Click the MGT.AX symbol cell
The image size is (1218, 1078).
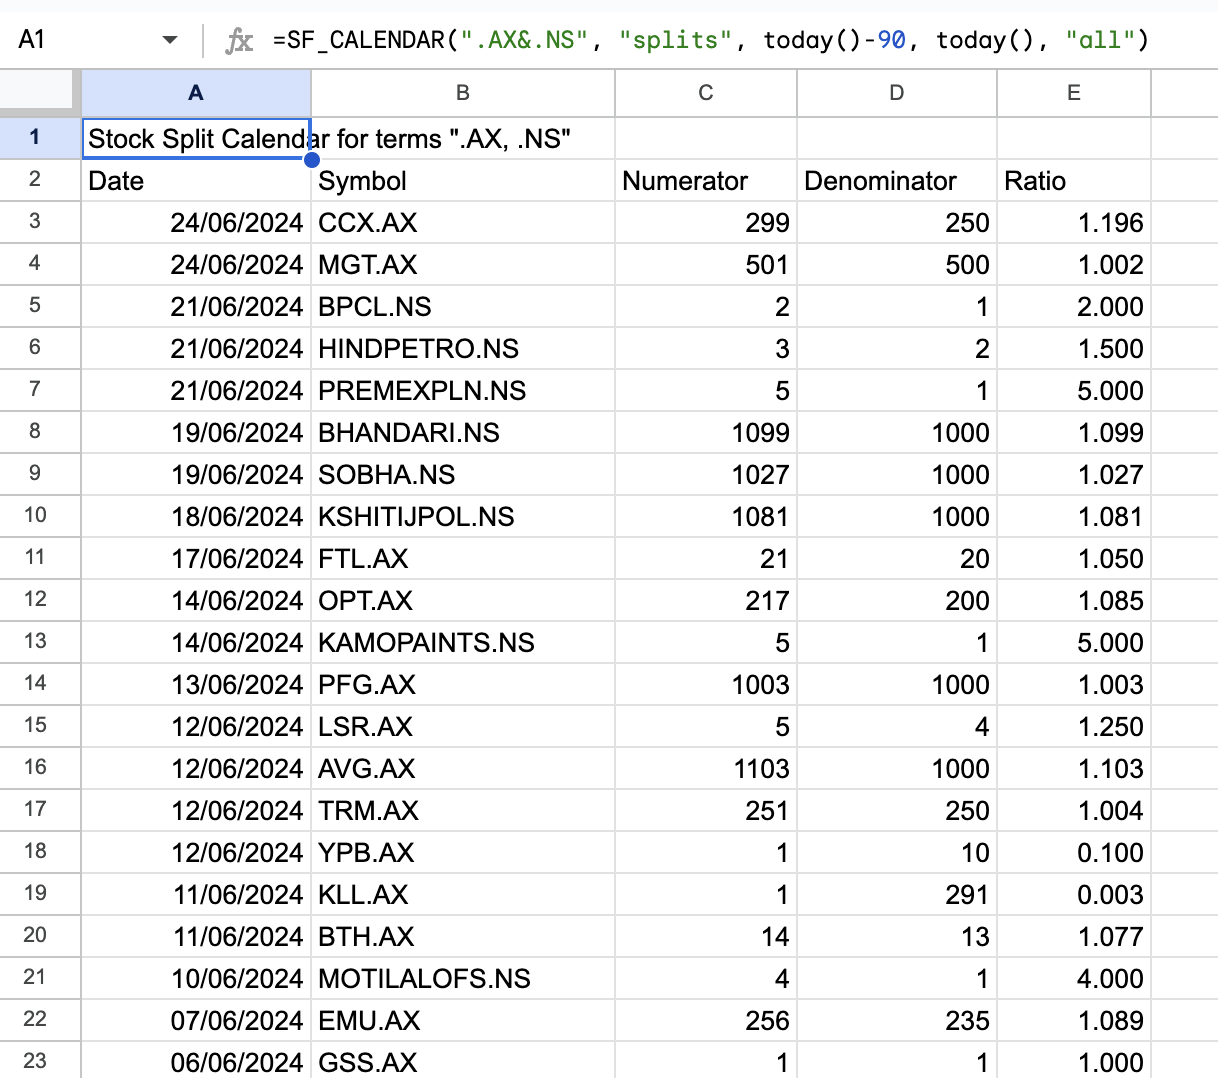point(463,265)
